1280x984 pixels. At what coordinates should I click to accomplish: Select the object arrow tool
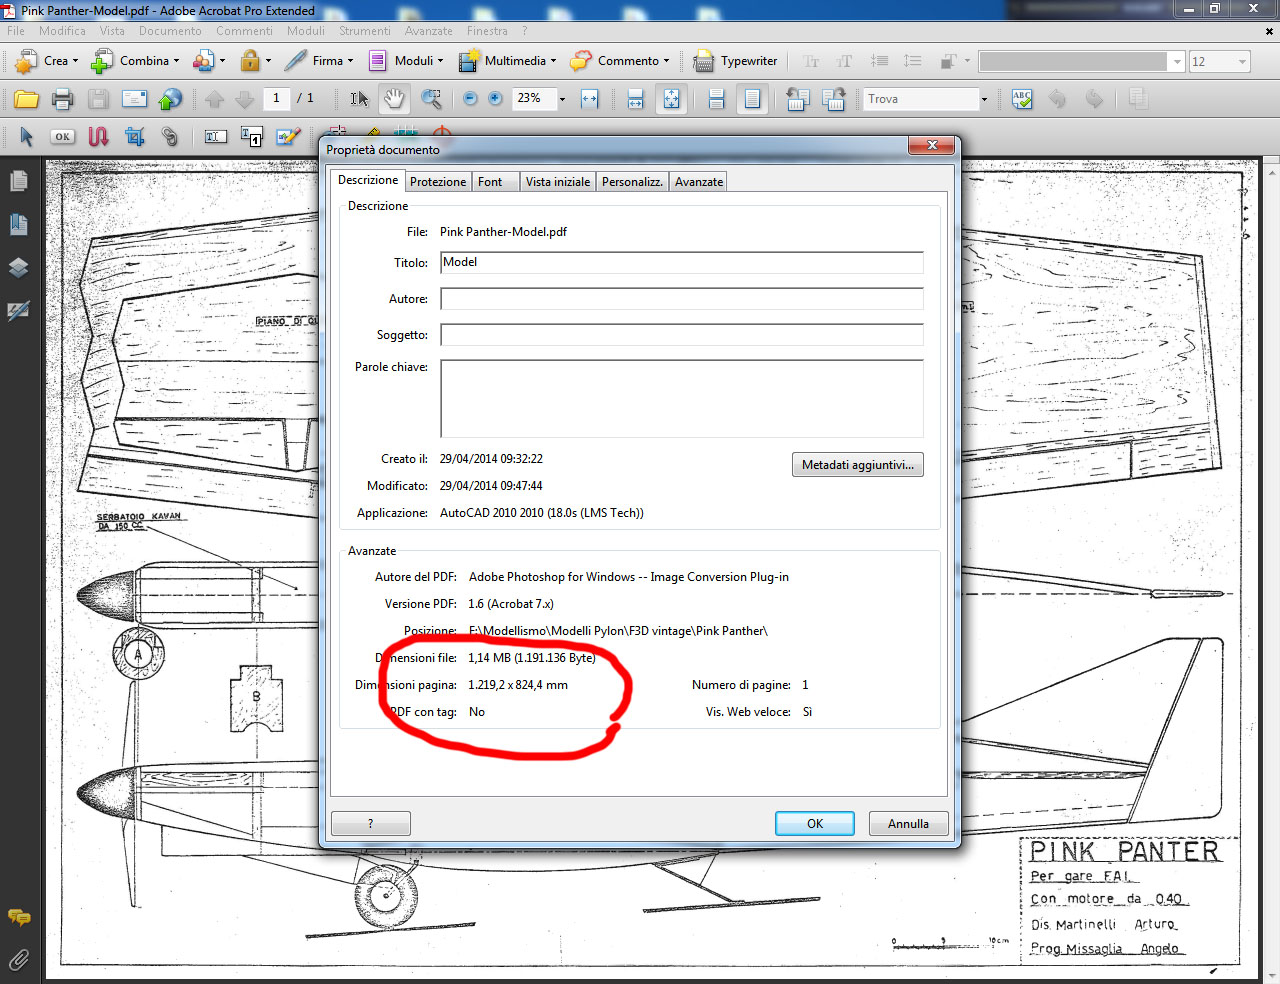tap(26, 136)
